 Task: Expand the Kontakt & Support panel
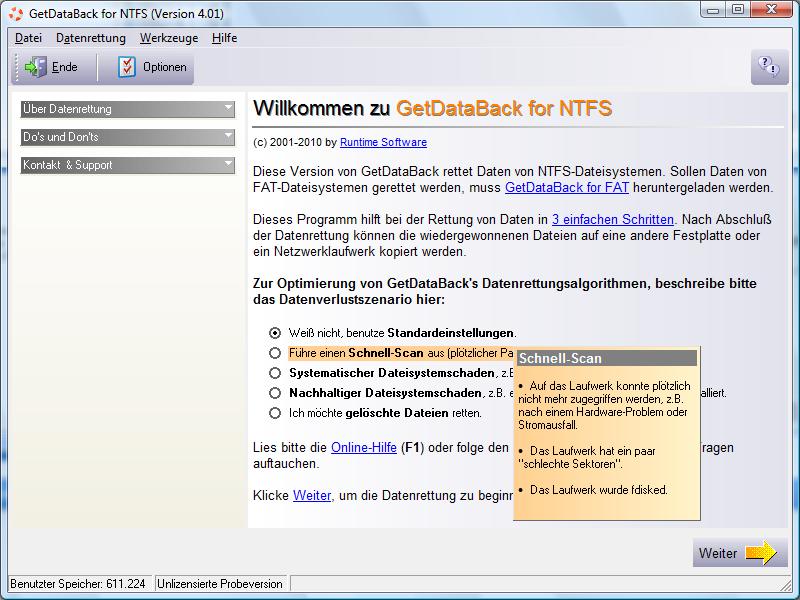pos(128,165)
